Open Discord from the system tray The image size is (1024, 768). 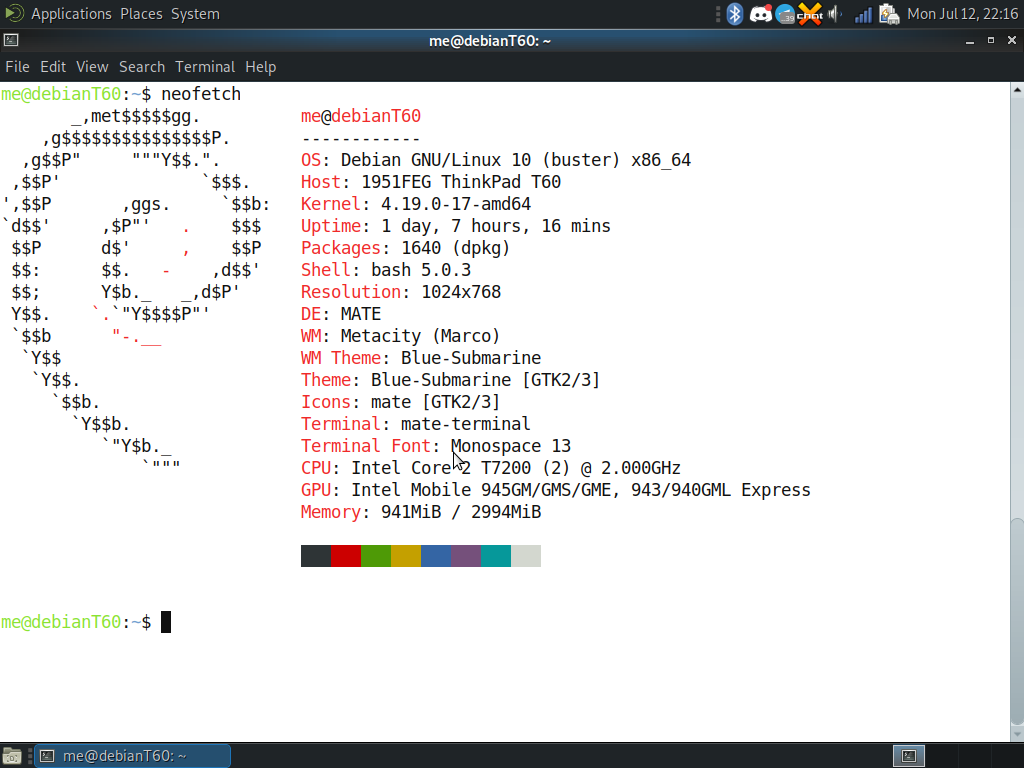coord(761,14)
